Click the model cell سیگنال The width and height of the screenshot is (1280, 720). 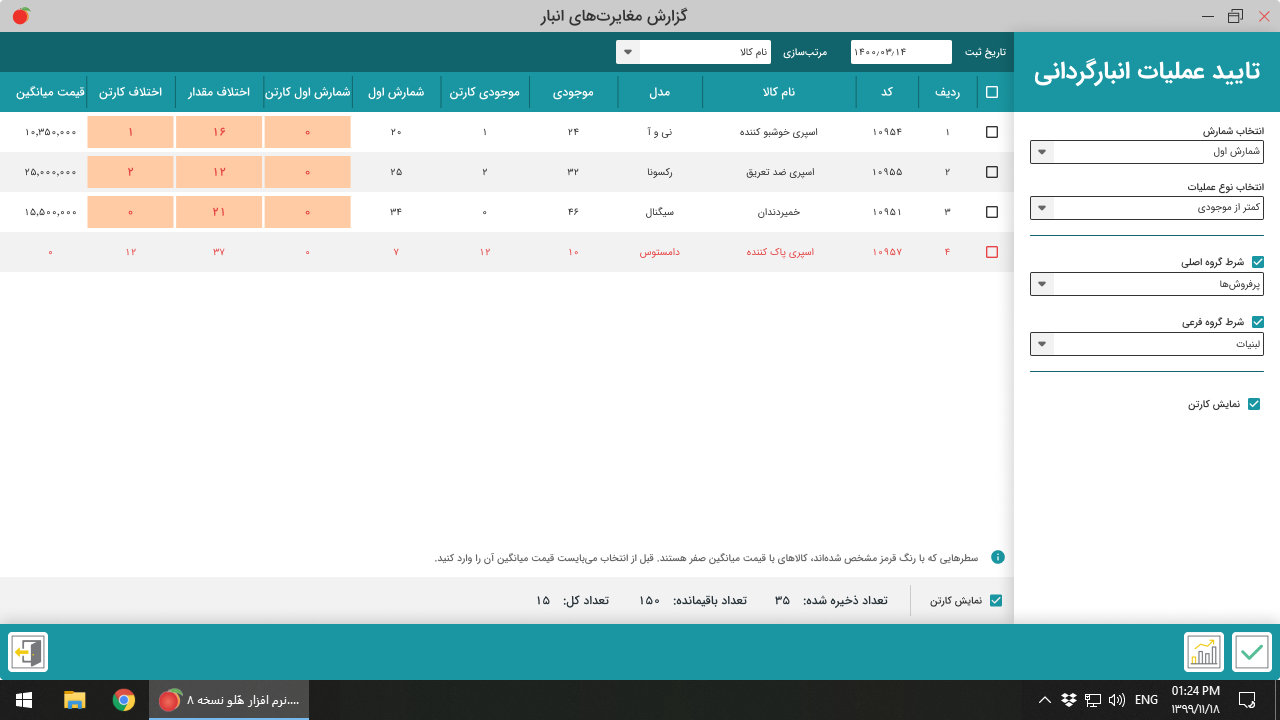[660, 212]
